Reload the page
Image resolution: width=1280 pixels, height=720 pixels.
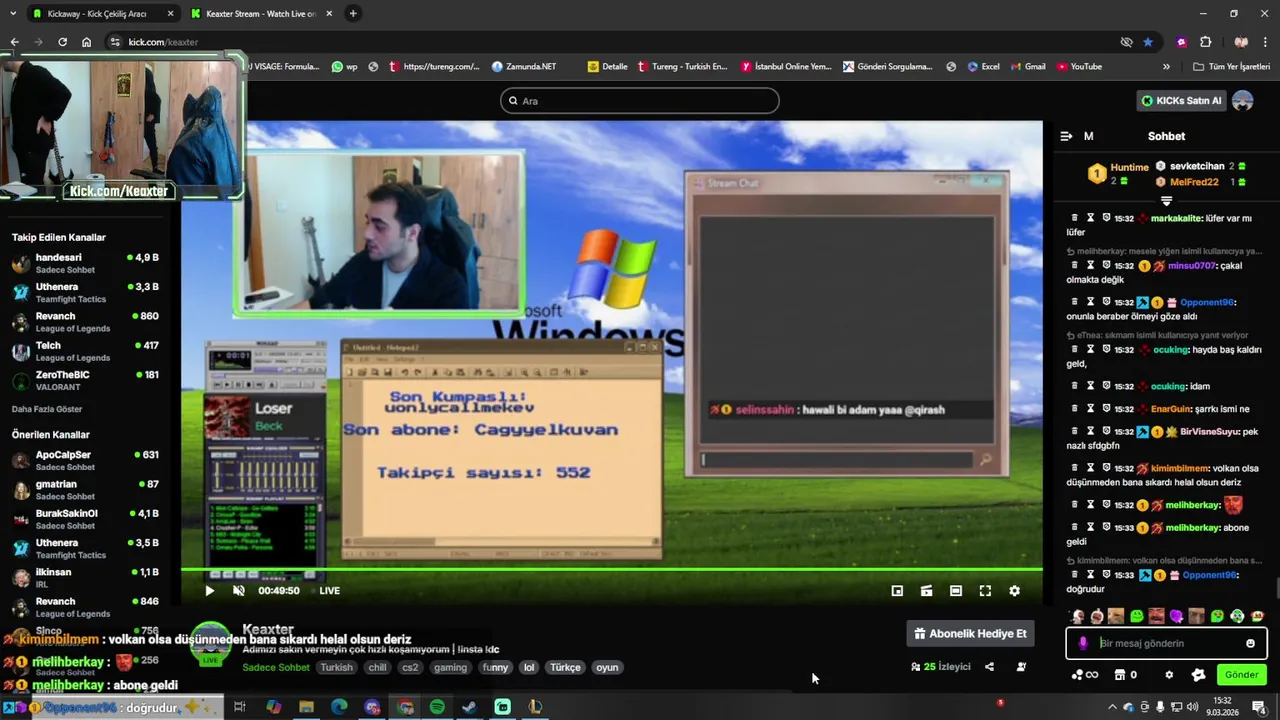click(x=62, y=42)
